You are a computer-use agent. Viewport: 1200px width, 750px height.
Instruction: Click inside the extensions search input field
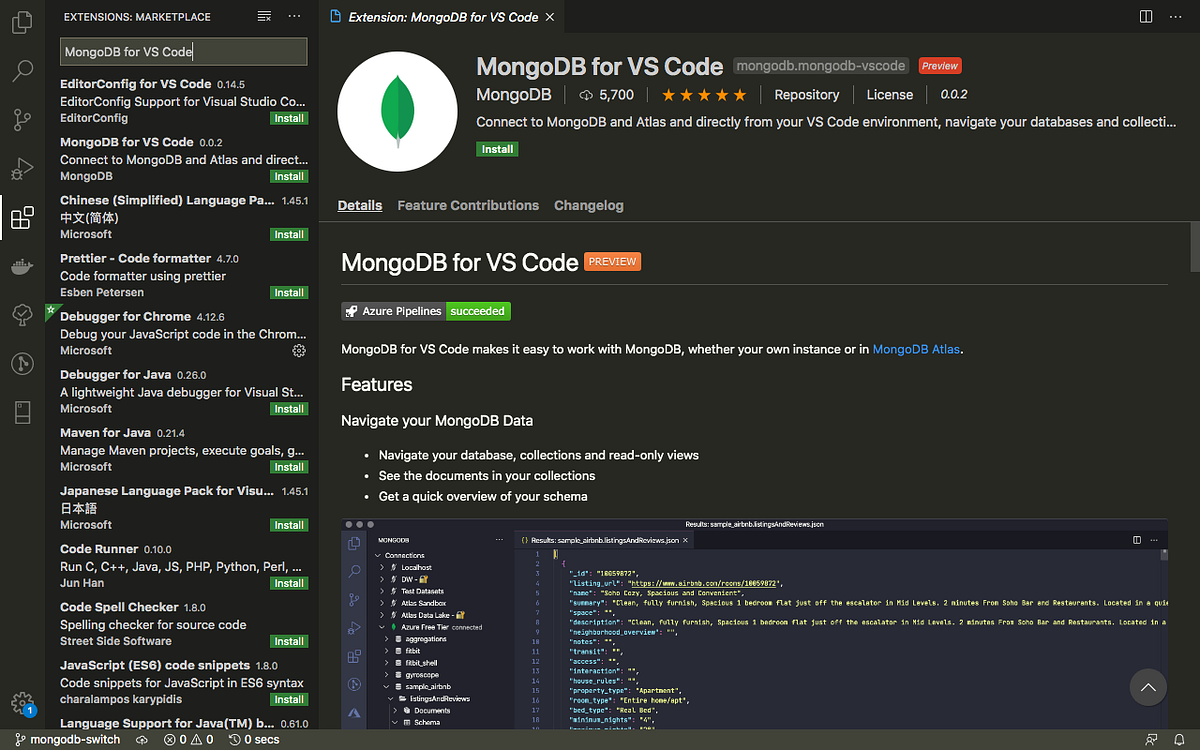(x=183, y=50)
